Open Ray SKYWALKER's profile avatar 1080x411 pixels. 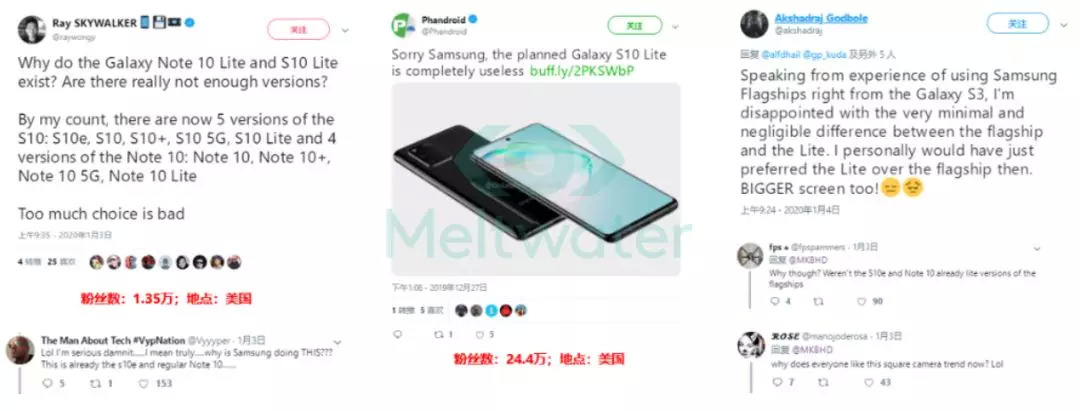pyautogui.click(x=31, y=29)
